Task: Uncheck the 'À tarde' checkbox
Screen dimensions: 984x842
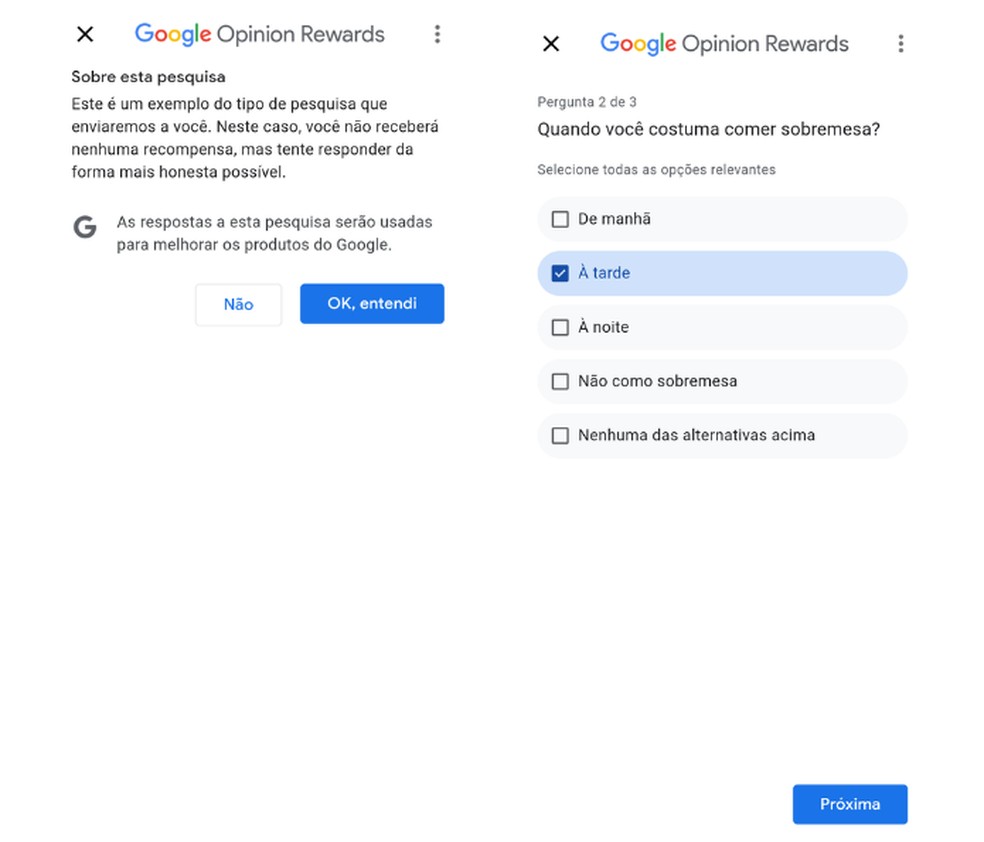Action: click(x=560, y=273)
